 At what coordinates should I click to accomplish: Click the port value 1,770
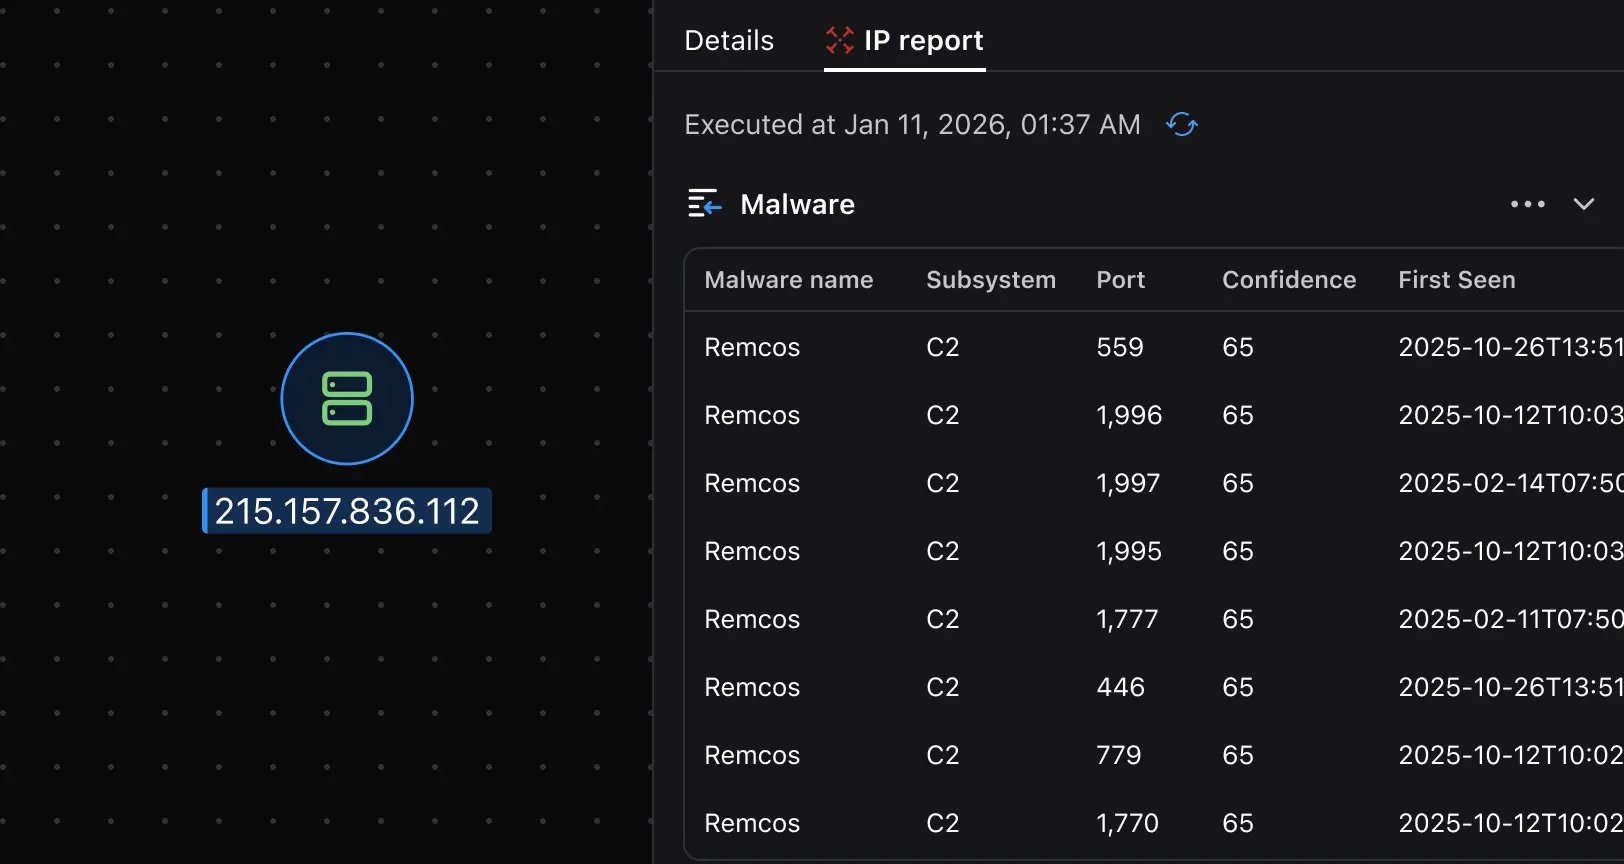[1127, 823]
